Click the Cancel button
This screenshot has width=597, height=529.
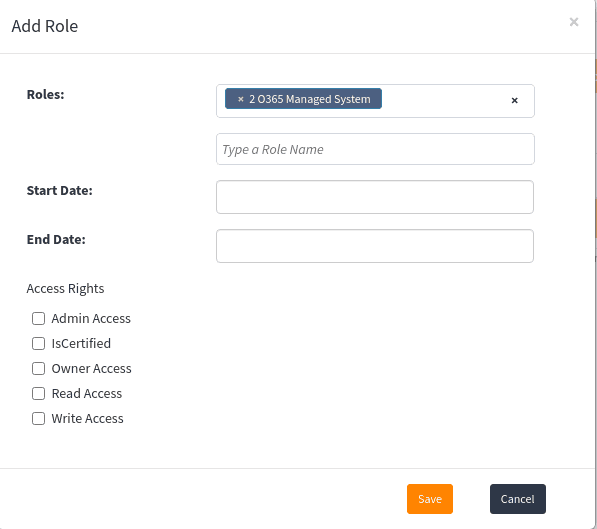(517, 499)
